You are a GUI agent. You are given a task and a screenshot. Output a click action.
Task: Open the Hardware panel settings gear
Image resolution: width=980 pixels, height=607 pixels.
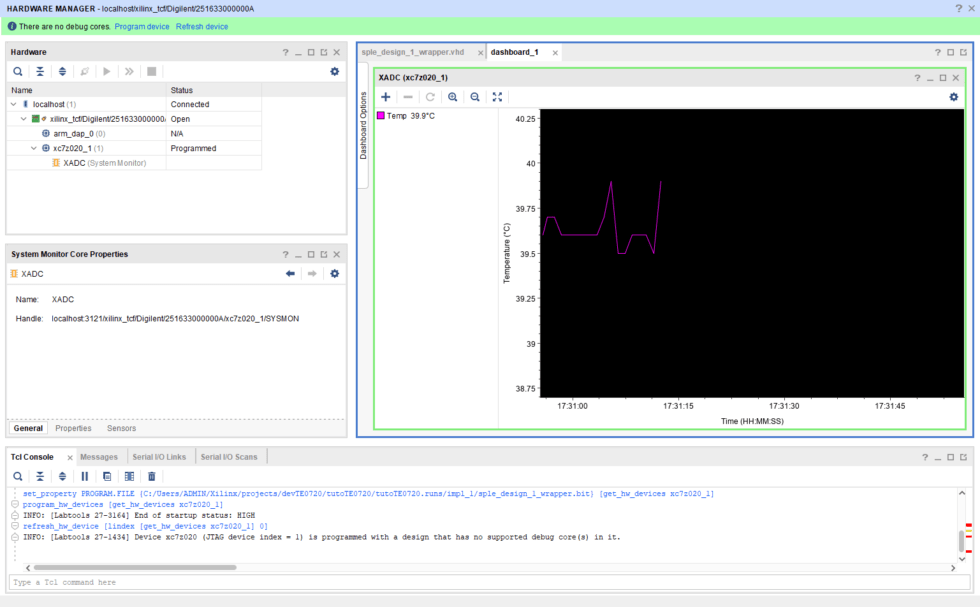pos(334,71)
